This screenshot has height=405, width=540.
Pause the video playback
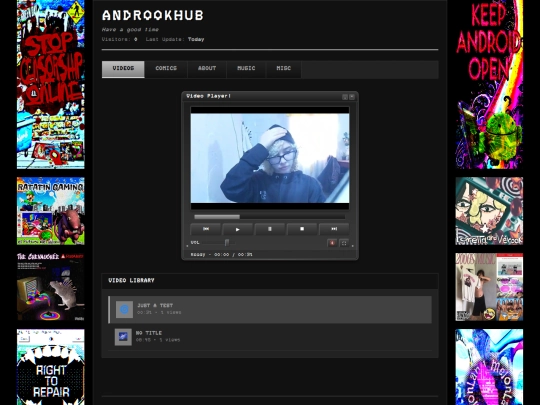(270, 229)
